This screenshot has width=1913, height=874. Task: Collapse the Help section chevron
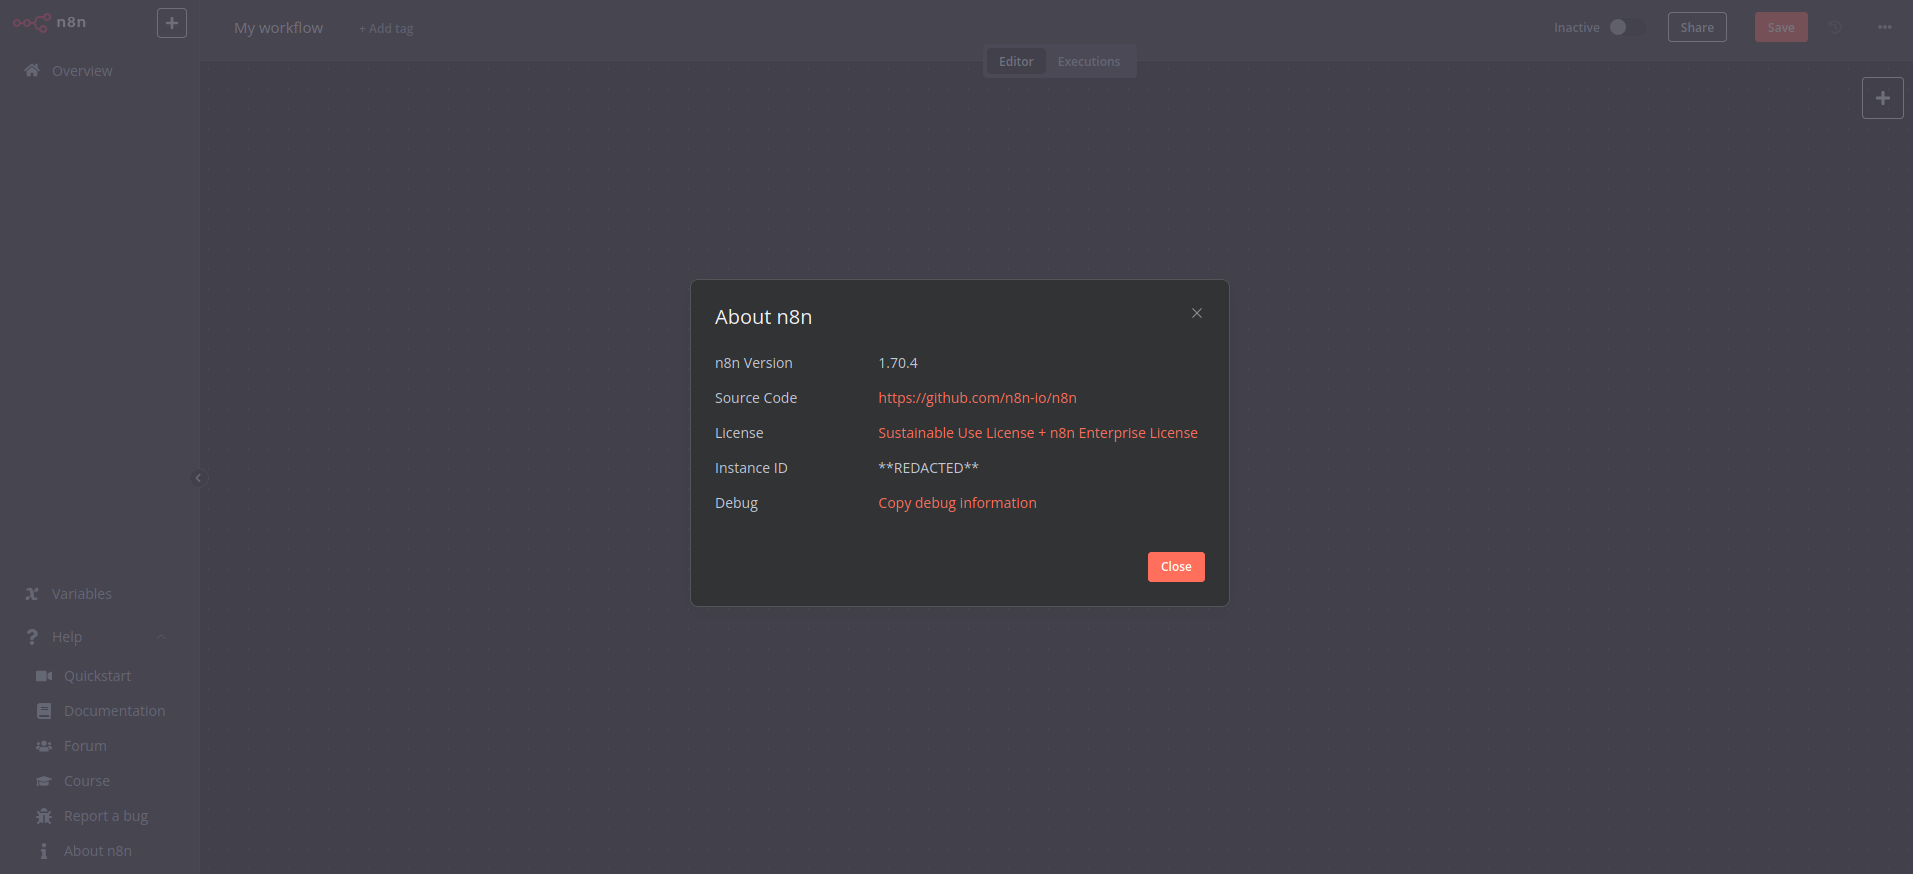point(161,637)
